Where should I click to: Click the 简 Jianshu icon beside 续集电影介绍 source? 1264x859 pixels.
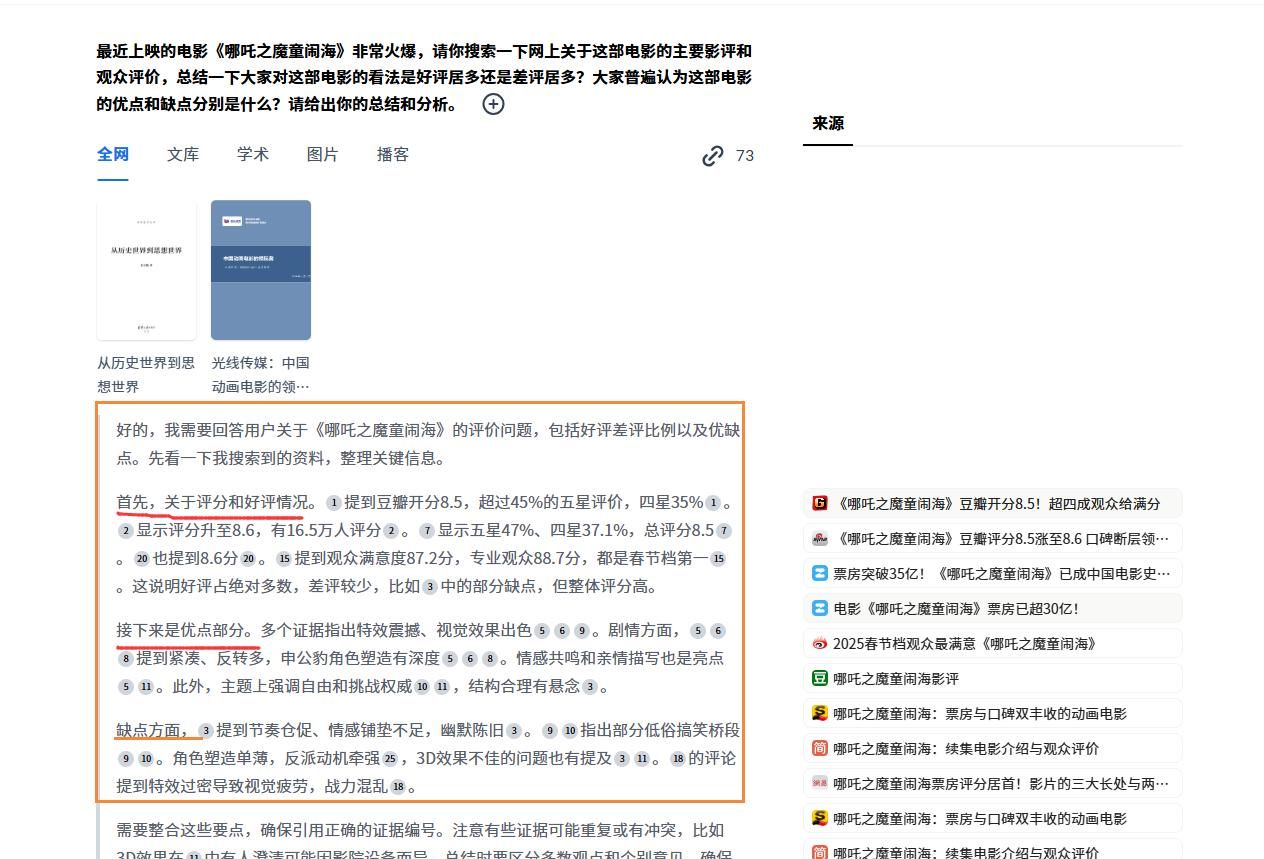(x=819, y=749)
